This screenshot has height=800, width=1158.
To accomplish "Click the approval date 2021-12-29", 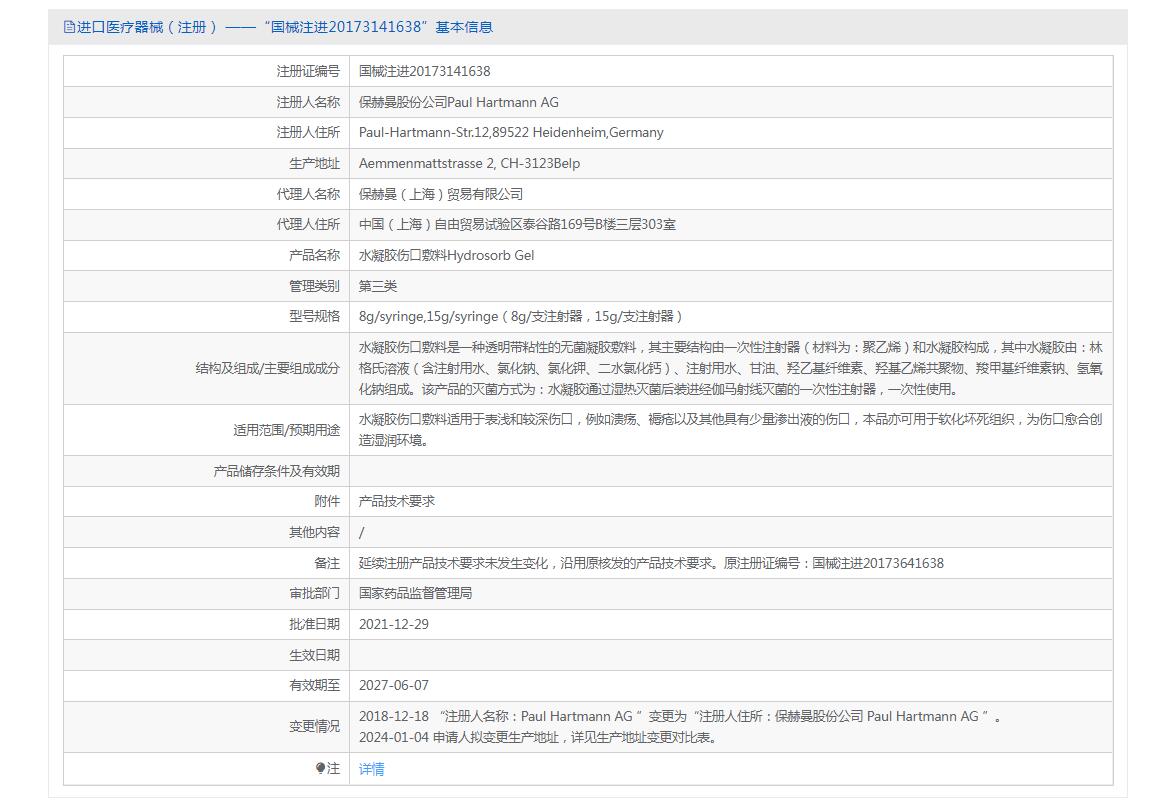I will pos(393,624).
